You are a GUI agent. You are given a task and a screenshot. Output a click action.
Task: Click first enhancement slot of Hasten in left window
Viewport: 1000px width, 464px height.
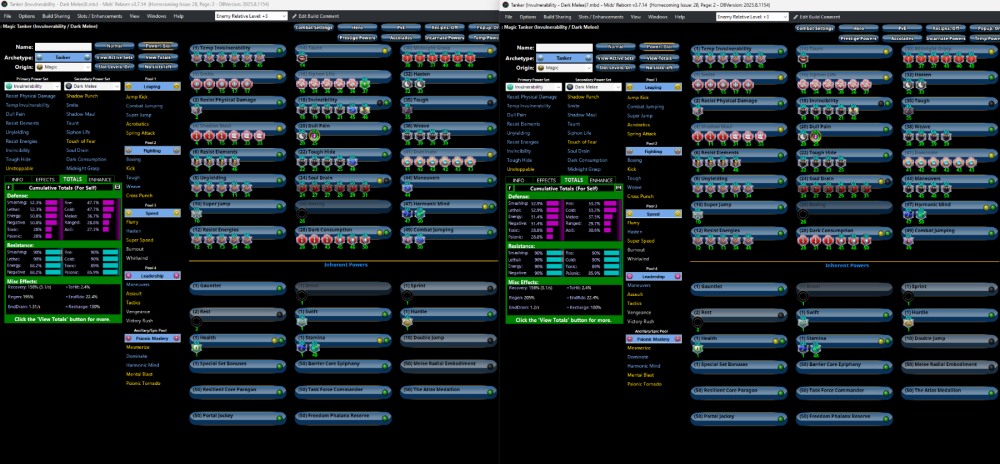(x=406, y=84)
